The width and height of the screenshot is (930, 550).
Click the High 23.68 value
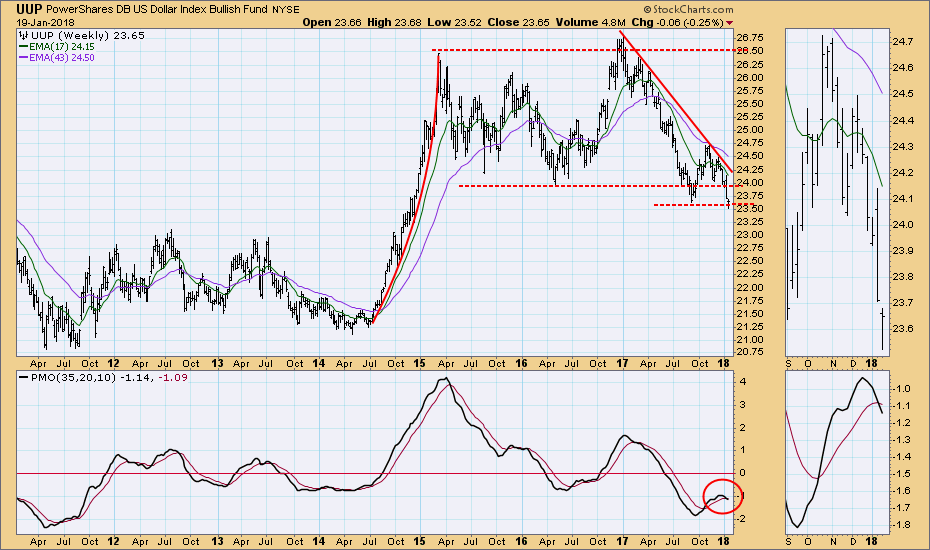click(x=394, y=22)
